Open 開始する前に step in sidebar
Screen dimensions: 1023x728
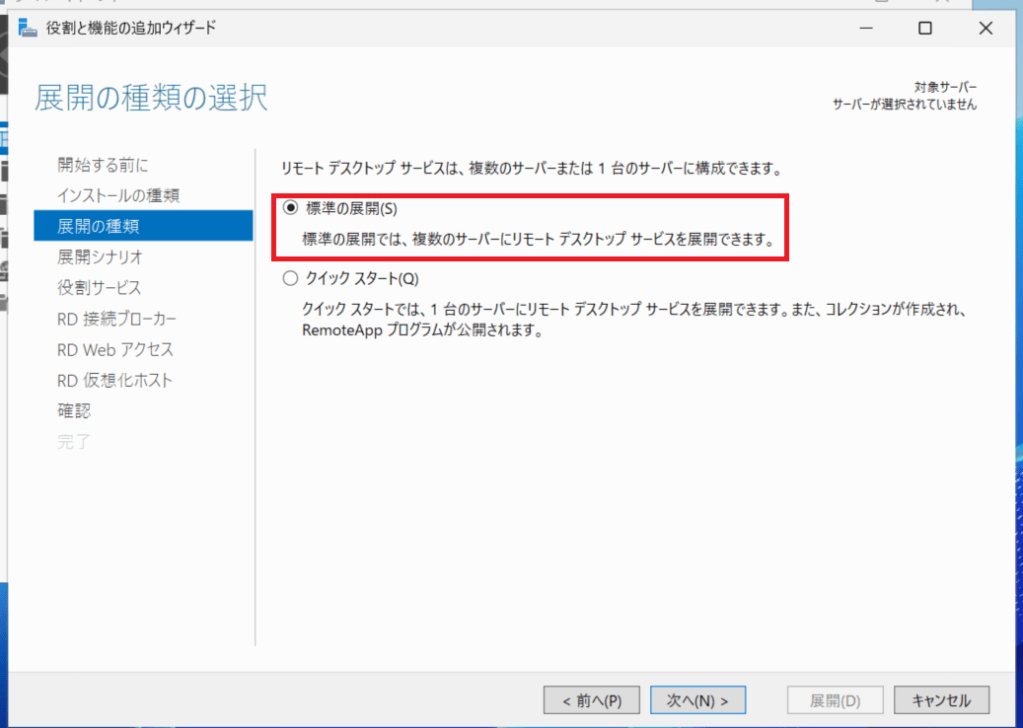click(103, 164)
